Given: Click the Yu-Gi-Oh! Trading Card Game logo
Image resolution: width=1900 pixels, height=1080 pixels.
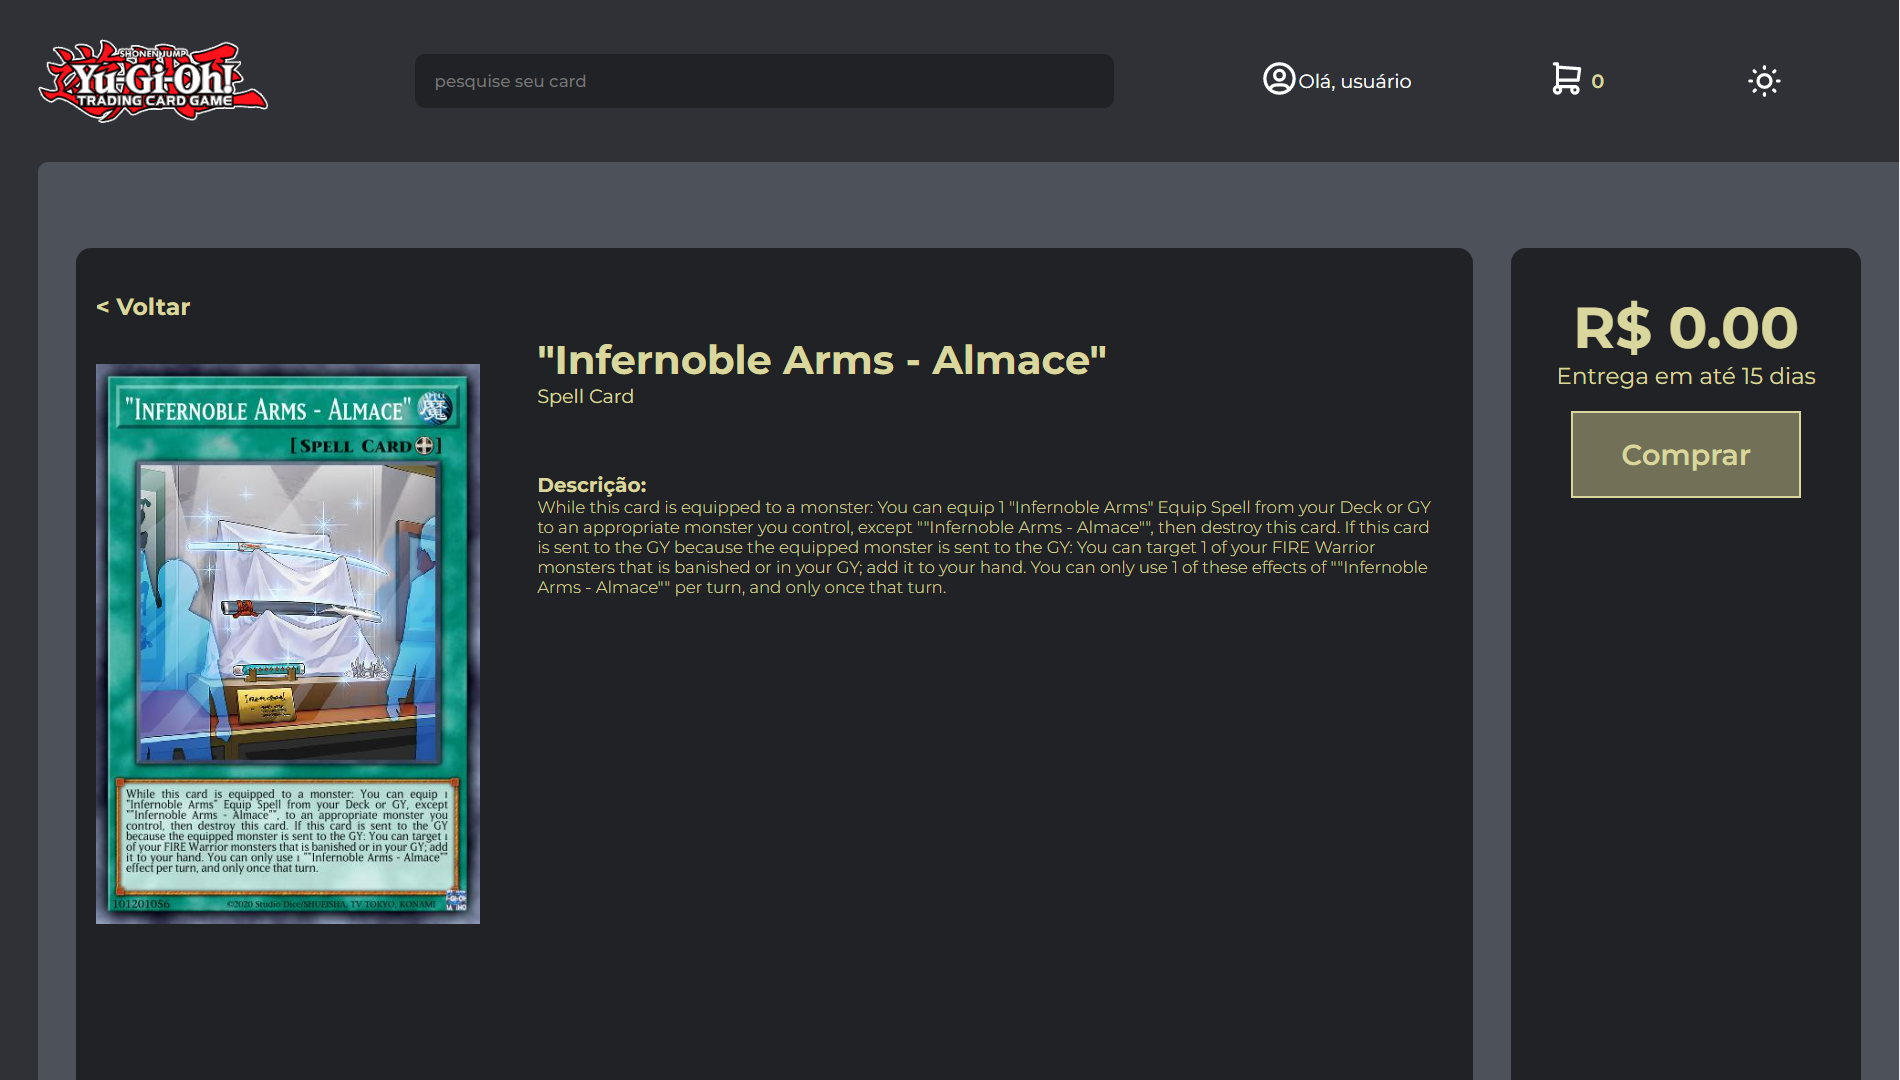Looking at the screenshot, I should [153, 81].
